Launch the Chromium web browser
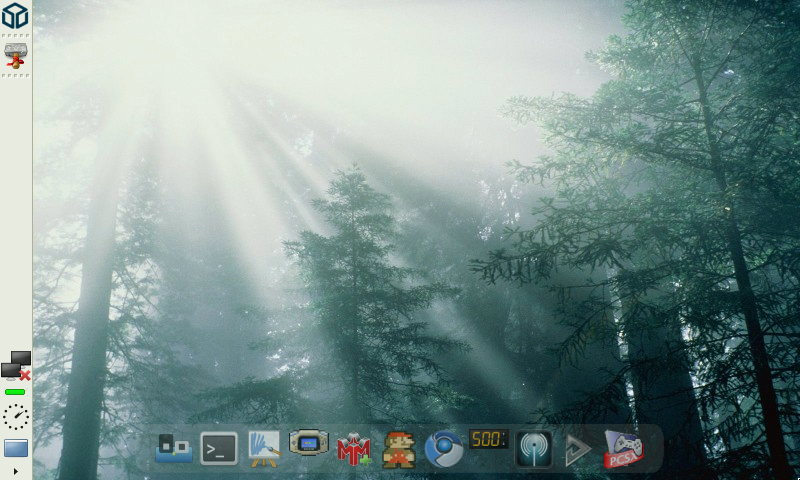Screen dimensions: 800x480 (x=444, y=449)
